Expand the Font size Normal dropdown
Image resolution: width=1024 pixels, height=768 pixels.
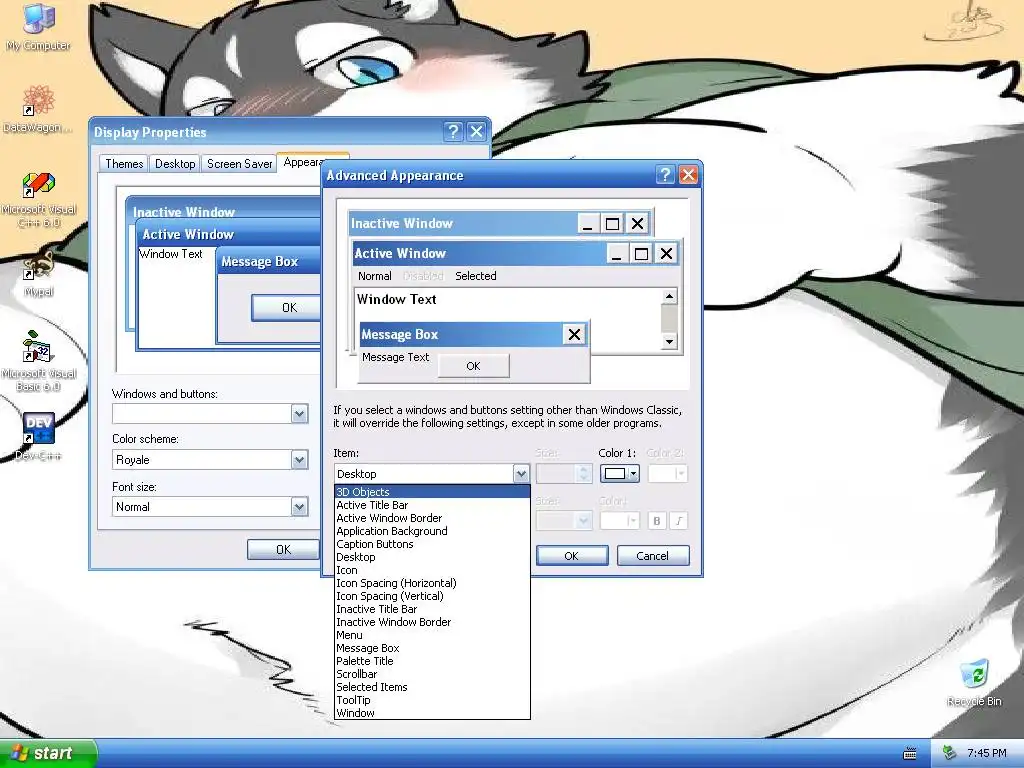tap(299, 507)
